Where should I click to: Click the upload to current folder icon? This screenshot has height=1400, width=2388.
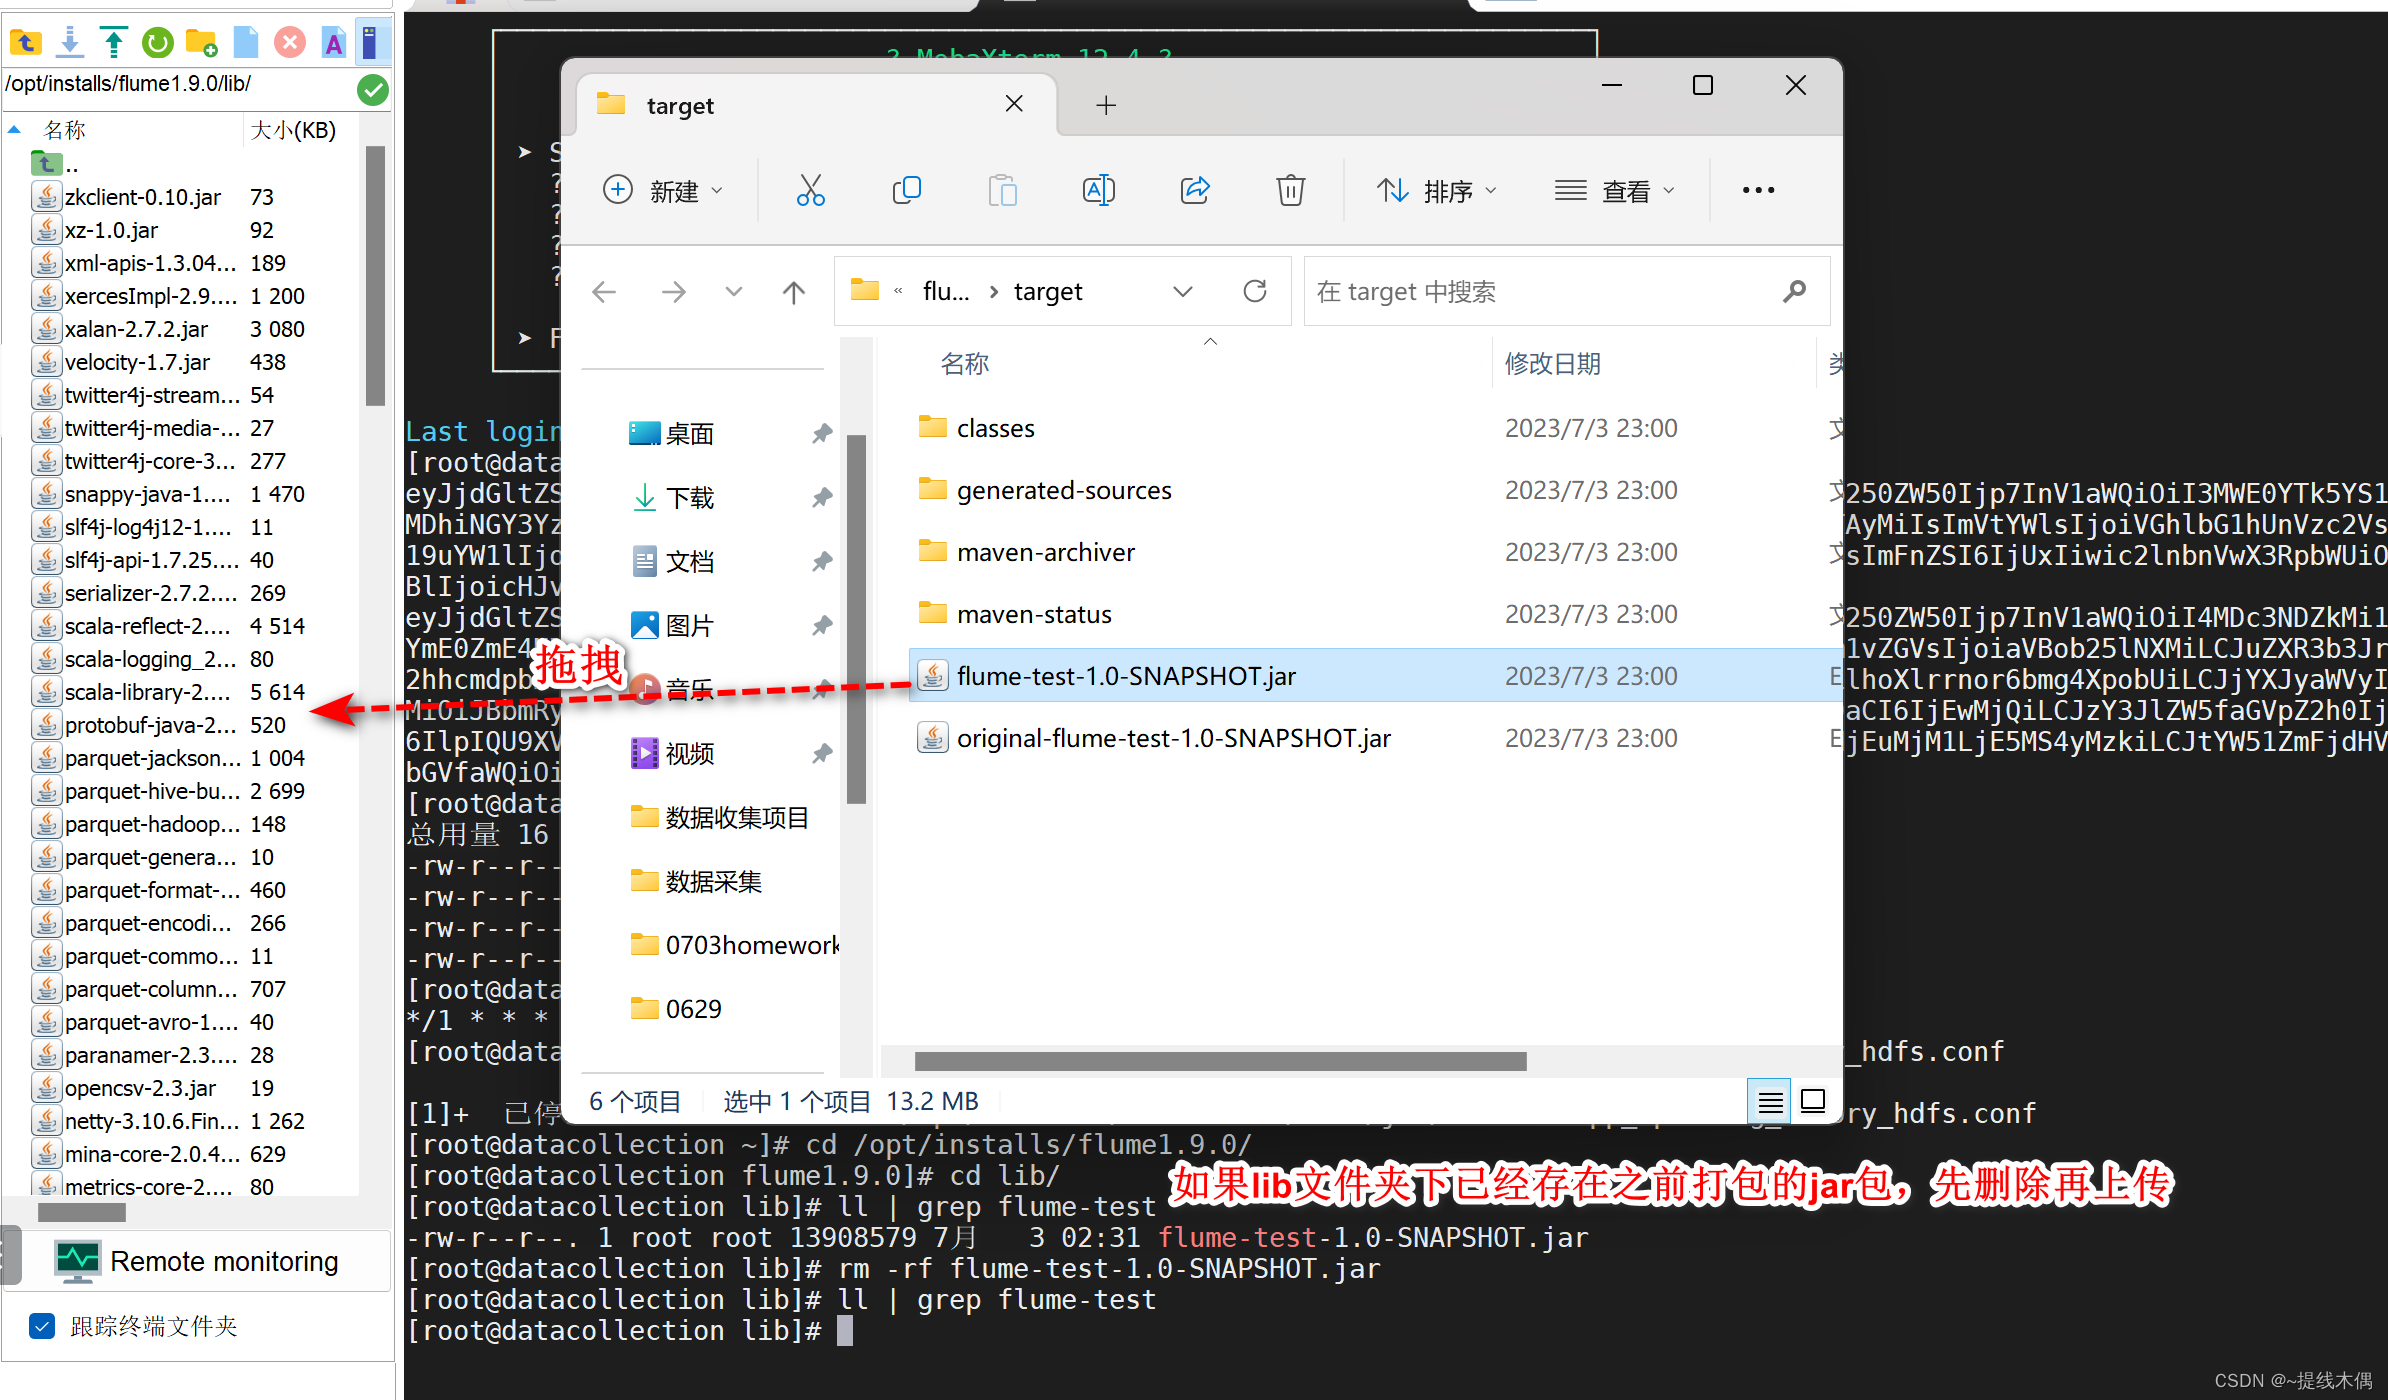(114, 42)
